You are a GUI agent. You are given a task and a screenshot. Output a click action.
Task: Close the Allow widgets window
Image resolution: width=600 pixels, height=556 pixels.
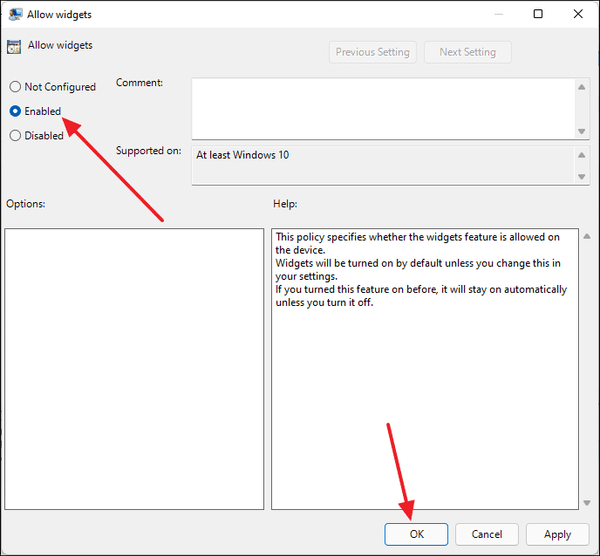[x=578, y=14]
